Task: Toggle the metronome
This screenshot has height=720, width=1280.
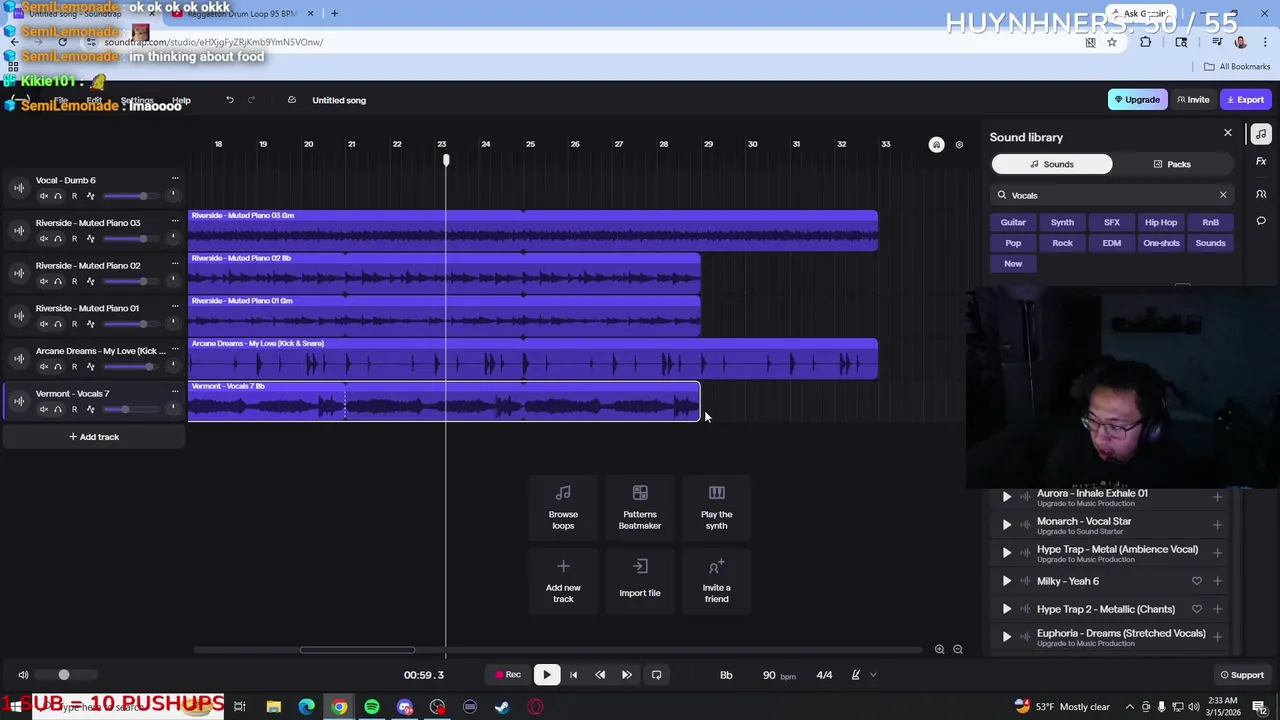Action: 856,675
